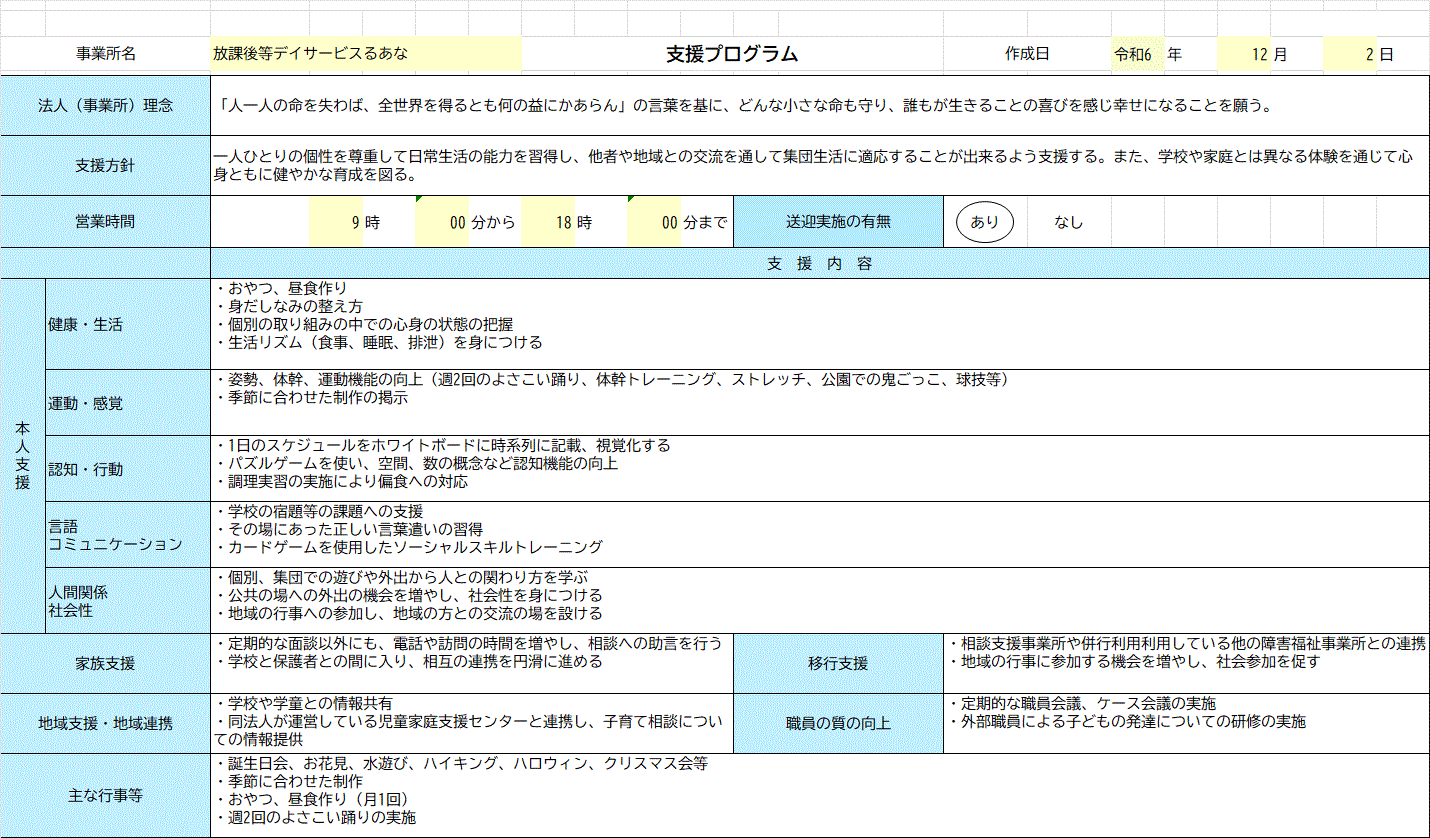Click the 送迎実施の有無 header cell
This screenshot has width=1430, height=838.
coord(838,221)
